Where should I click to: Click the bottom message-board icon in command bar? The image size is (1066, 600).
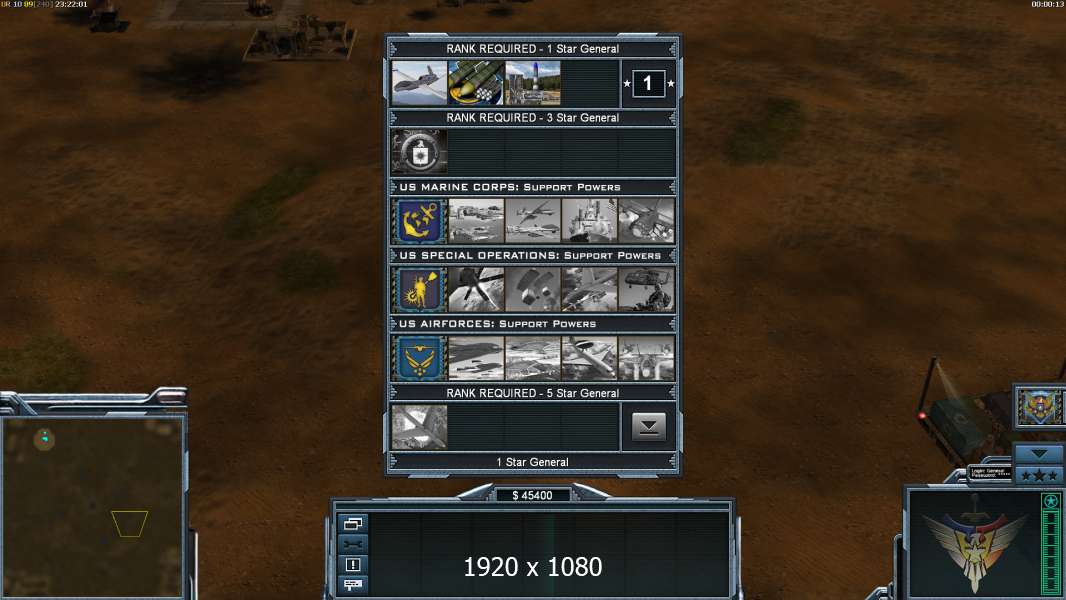(353, 584)
